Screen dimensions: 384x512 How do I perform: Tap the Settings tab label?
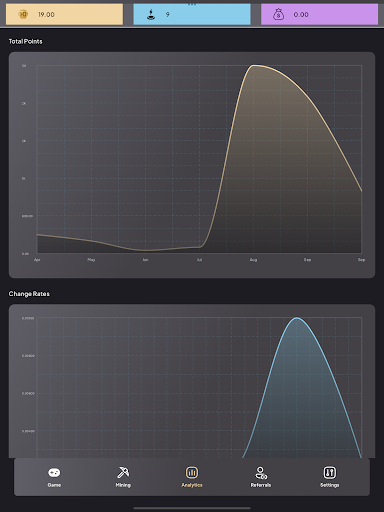(x=329, y=485)
